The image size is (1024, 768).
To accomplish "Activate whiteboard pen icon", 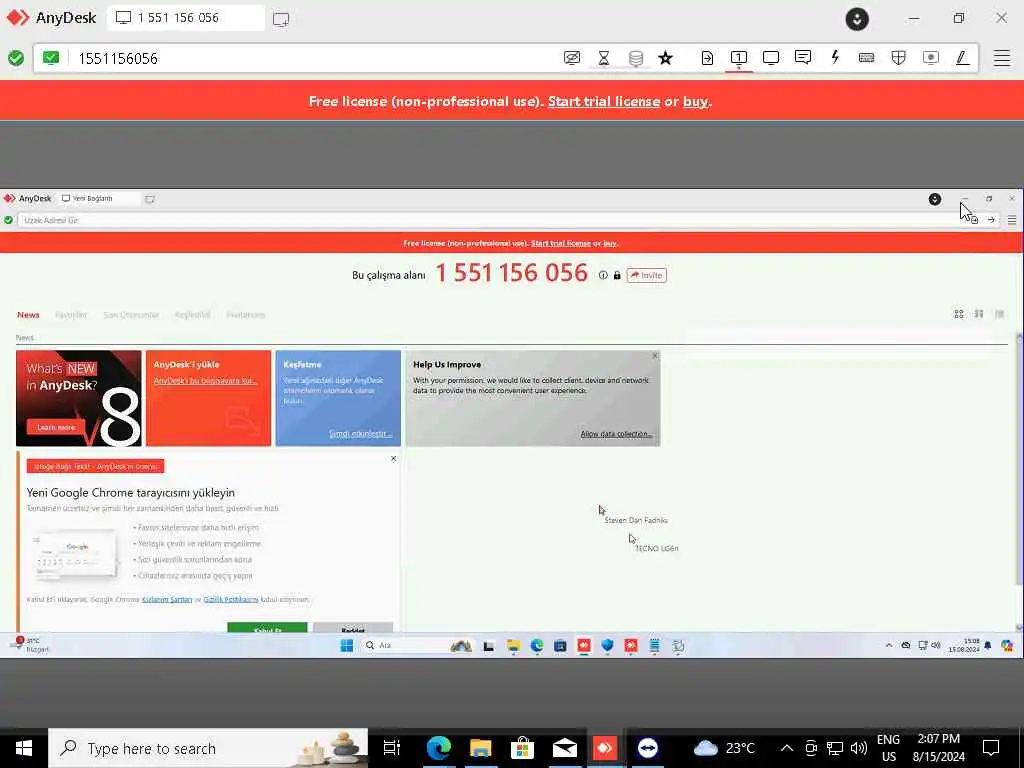I will pyautogui.click(x=962, y=58).
